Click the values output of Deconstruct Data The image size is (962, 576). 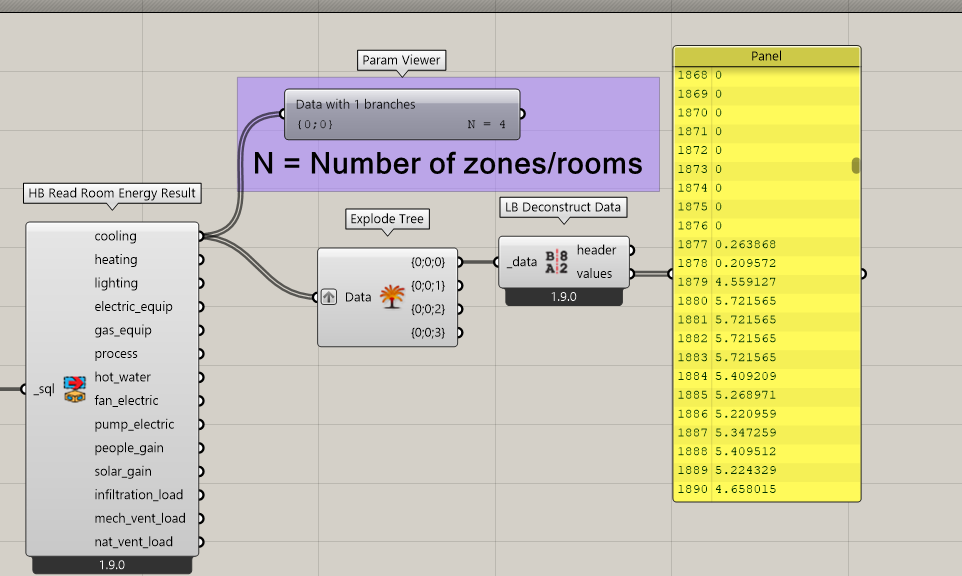594,274
